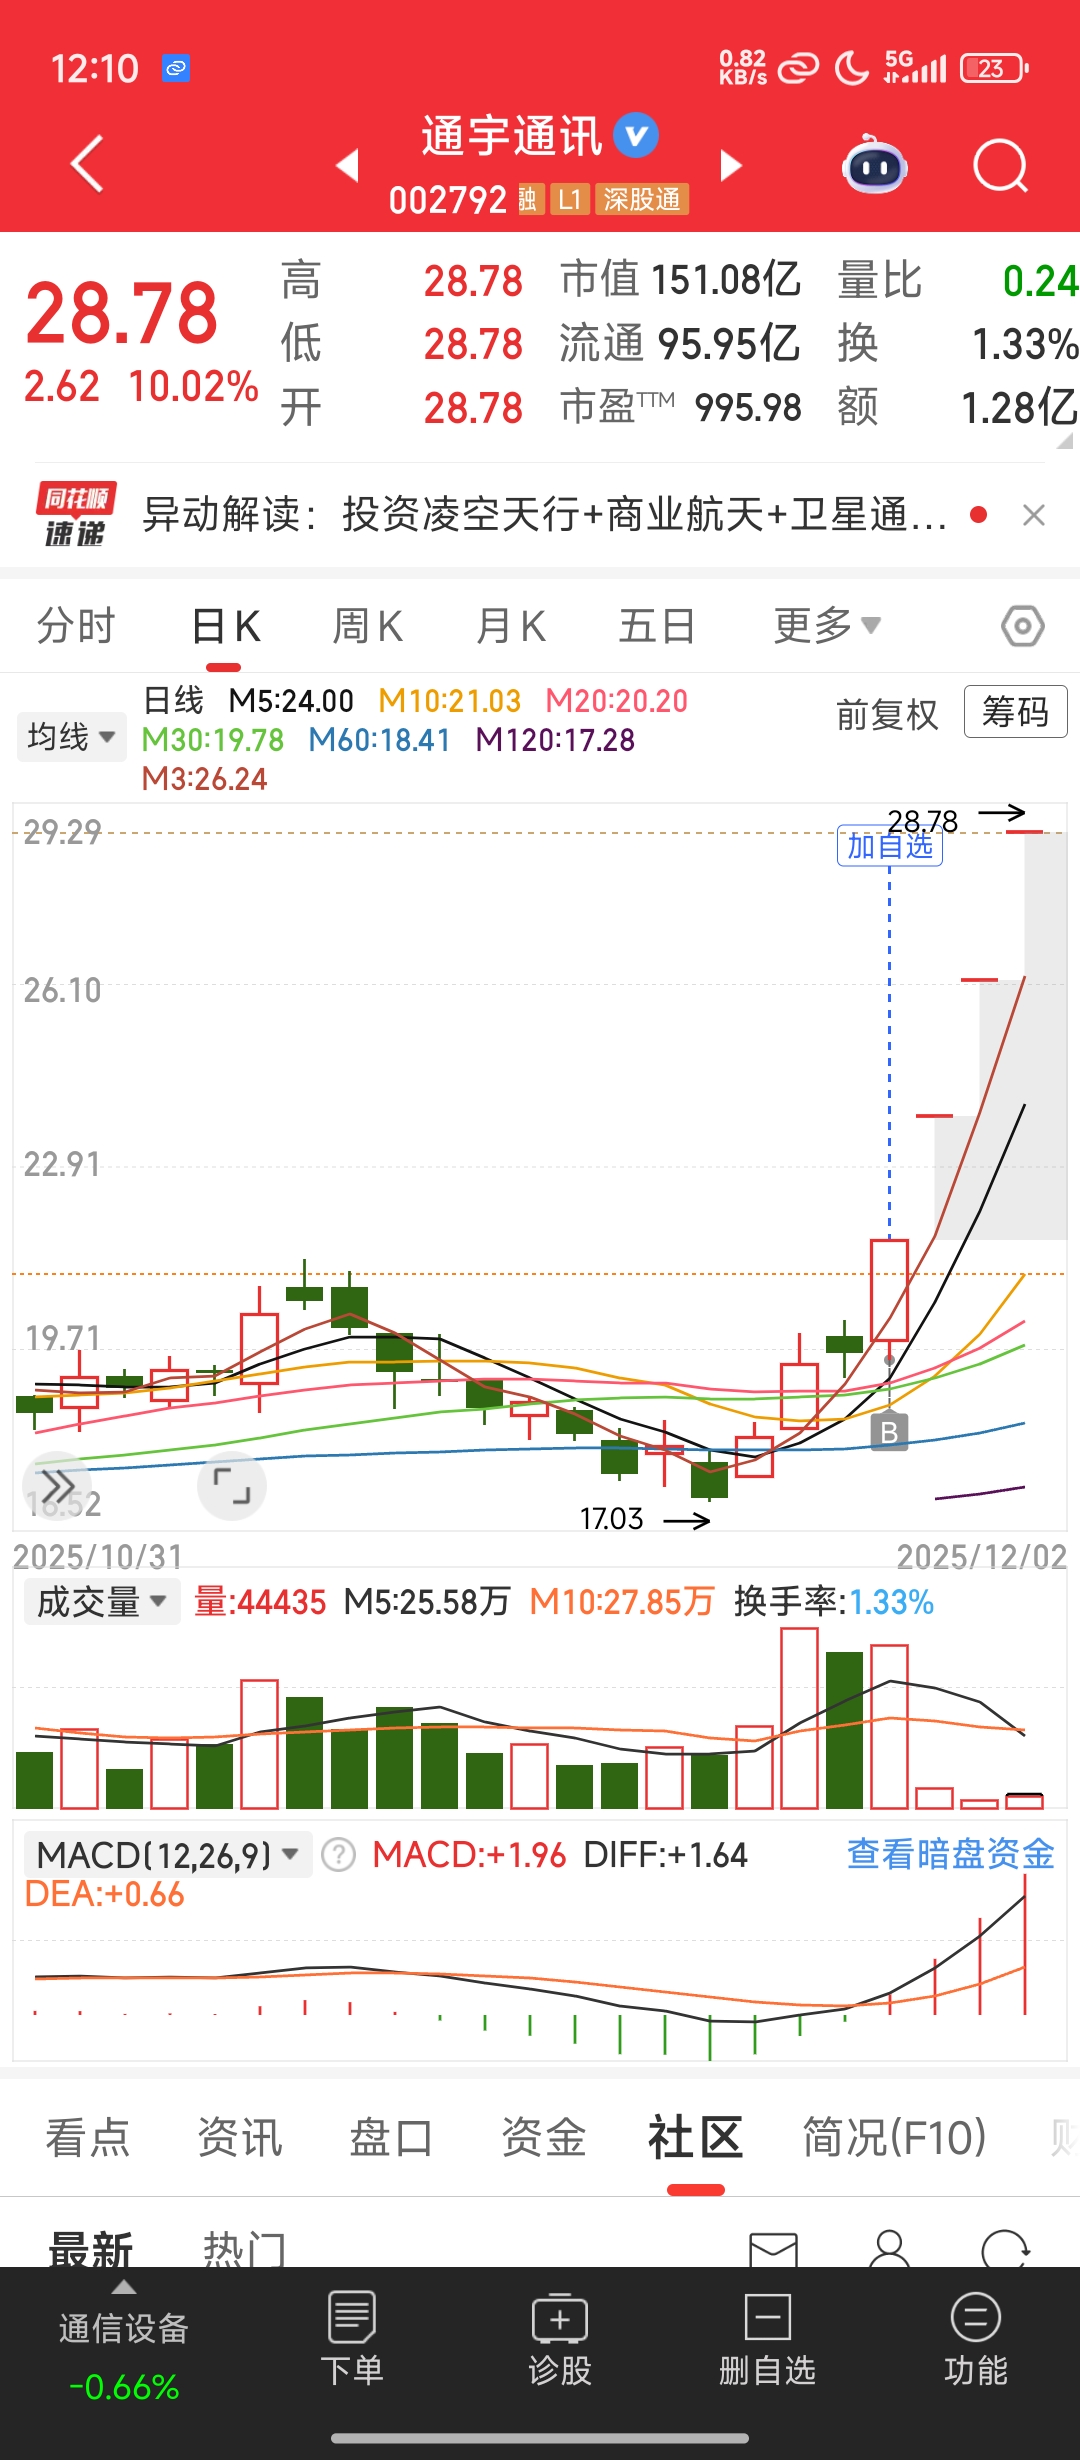
Task: Tap the 量:44435 volume readout
Action: click(260, 1602)
